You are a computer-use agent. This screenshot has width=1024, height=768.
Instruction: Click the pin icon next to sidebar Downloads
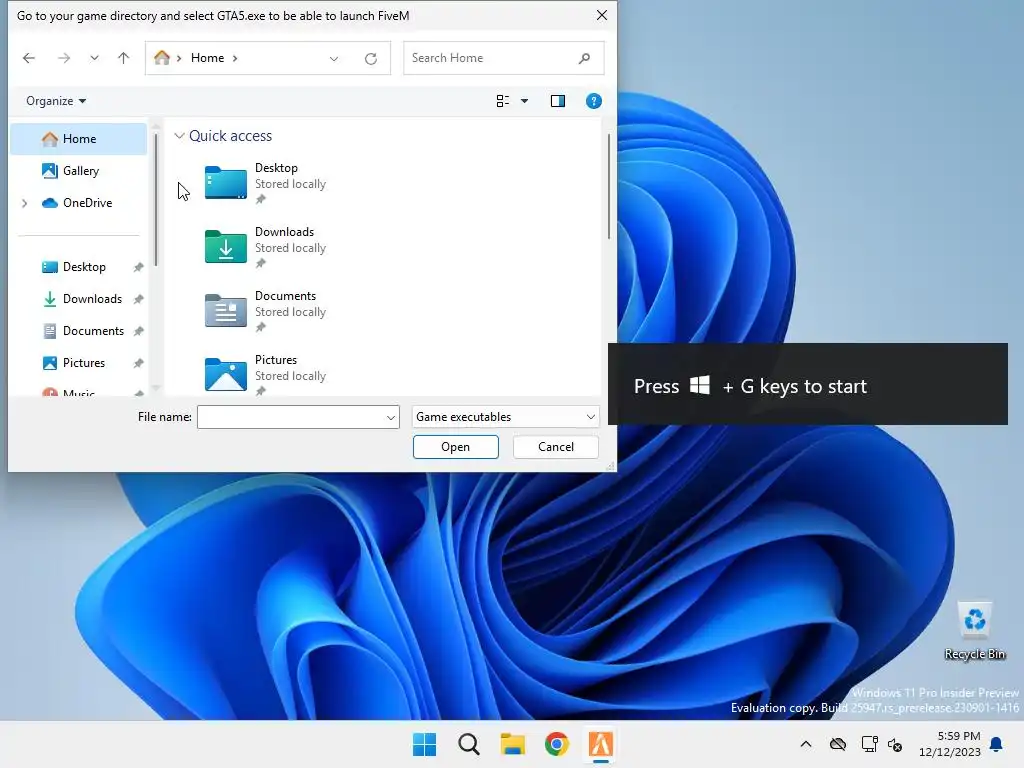pyautogui.click(x=138, y=300)
